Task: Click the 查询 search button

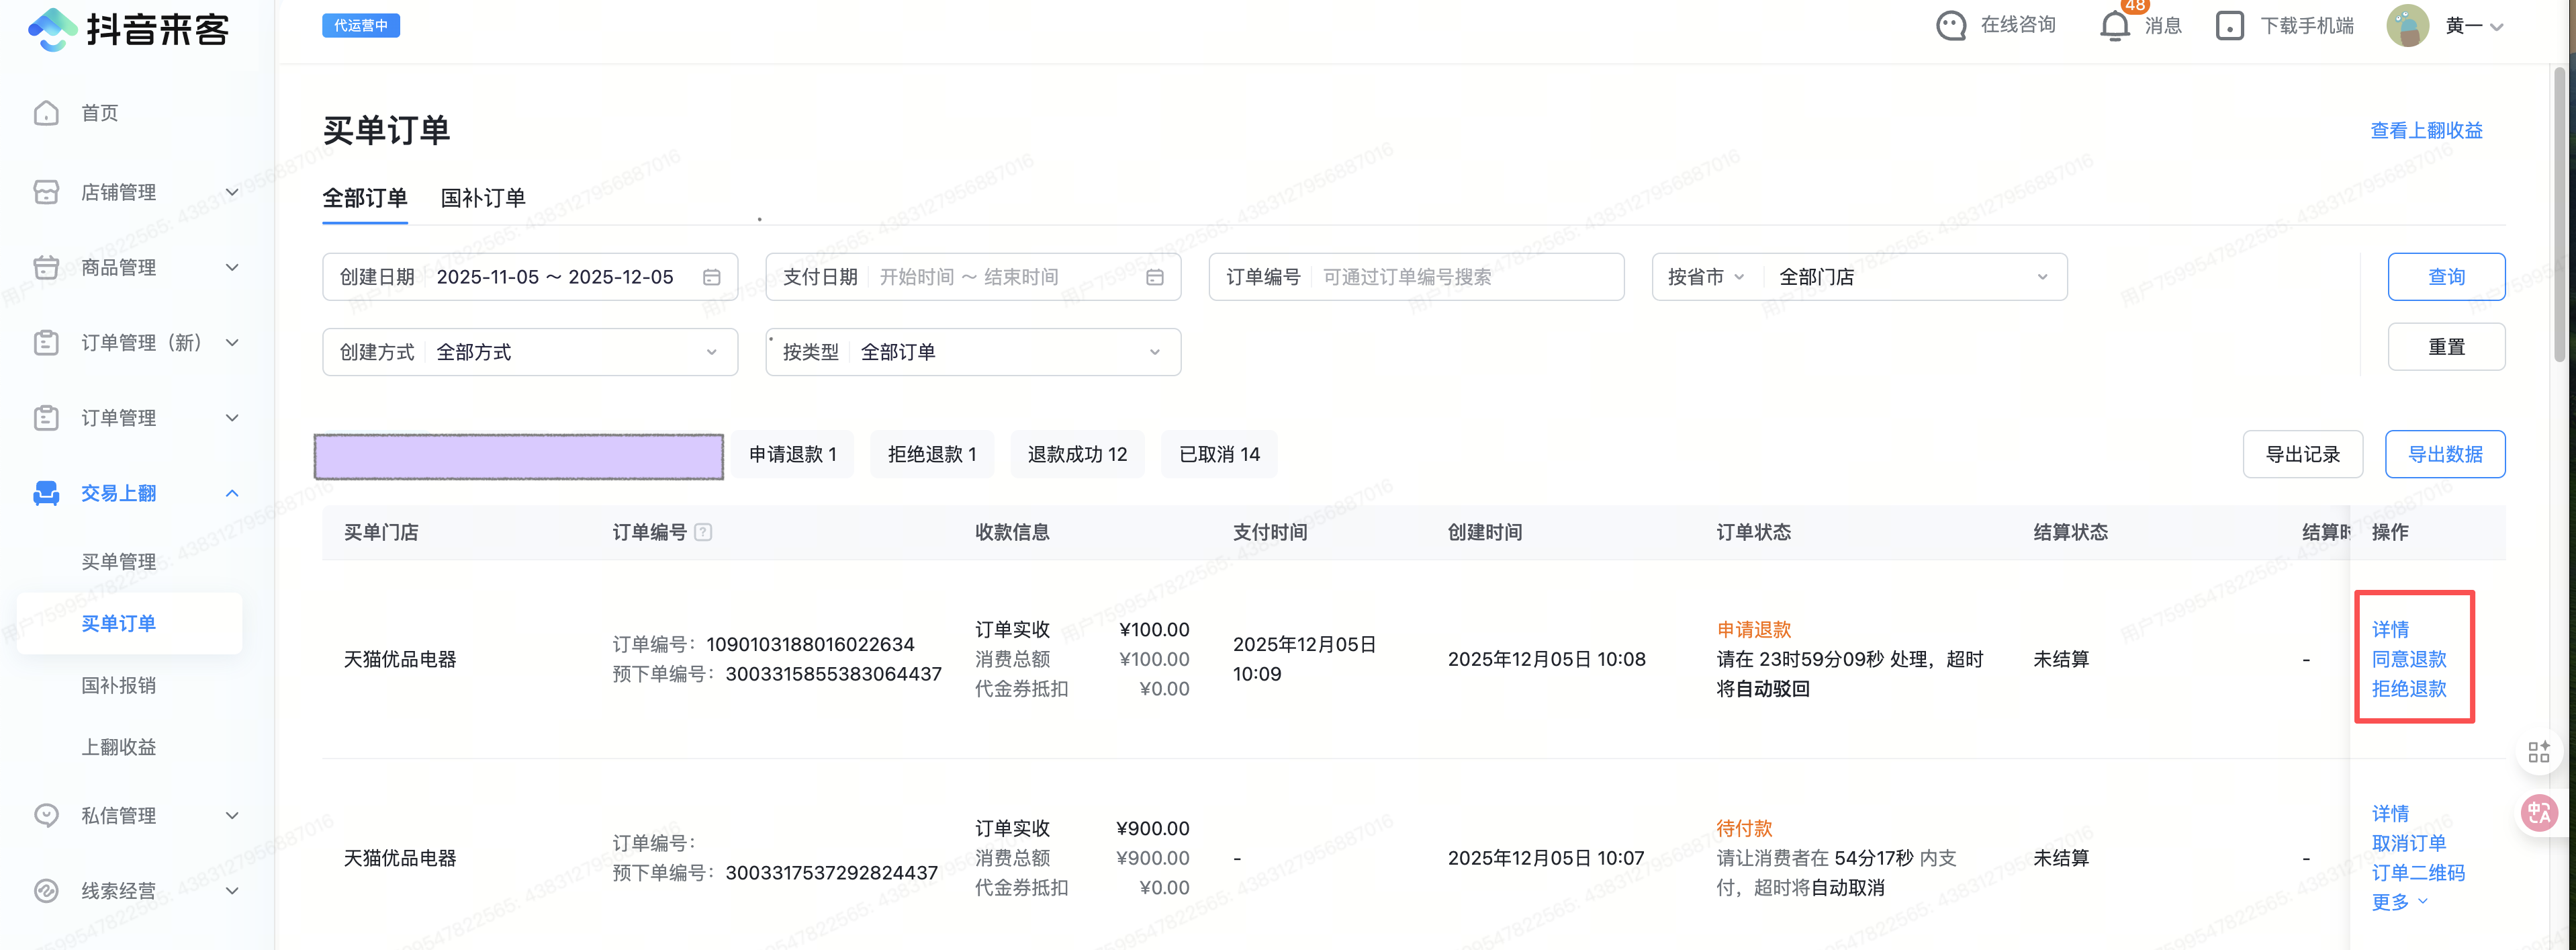Action: click(2445, 277)
